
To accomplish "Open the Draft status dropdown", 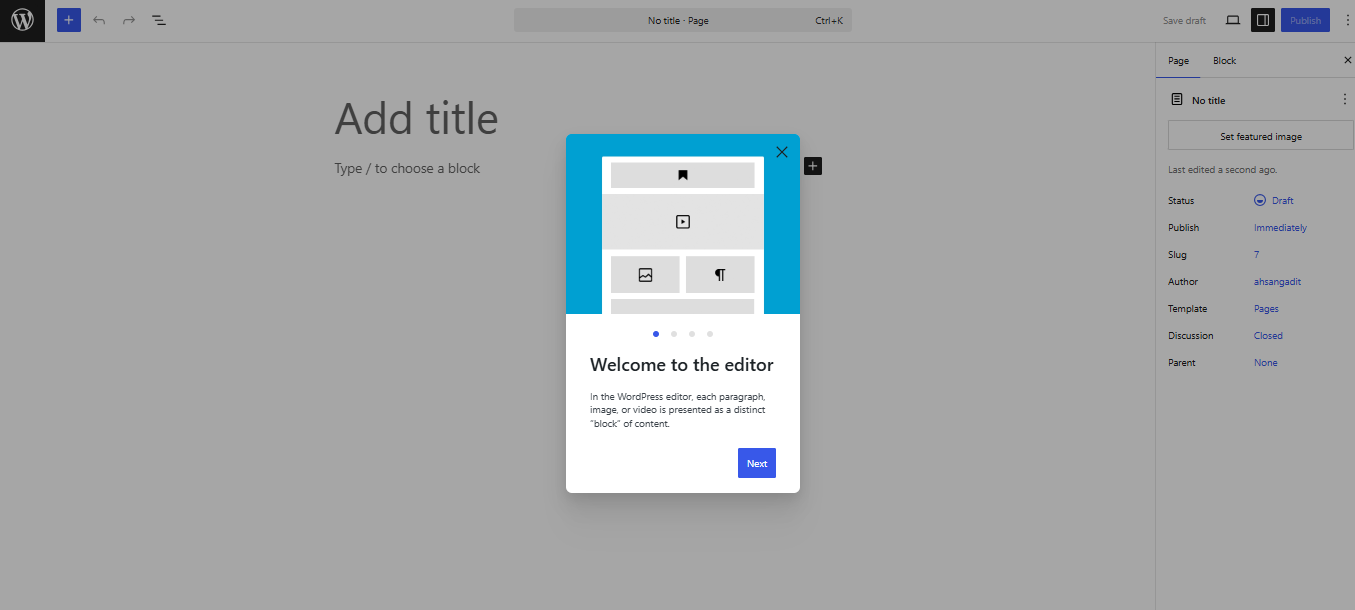I will [x=1274, y=201].
